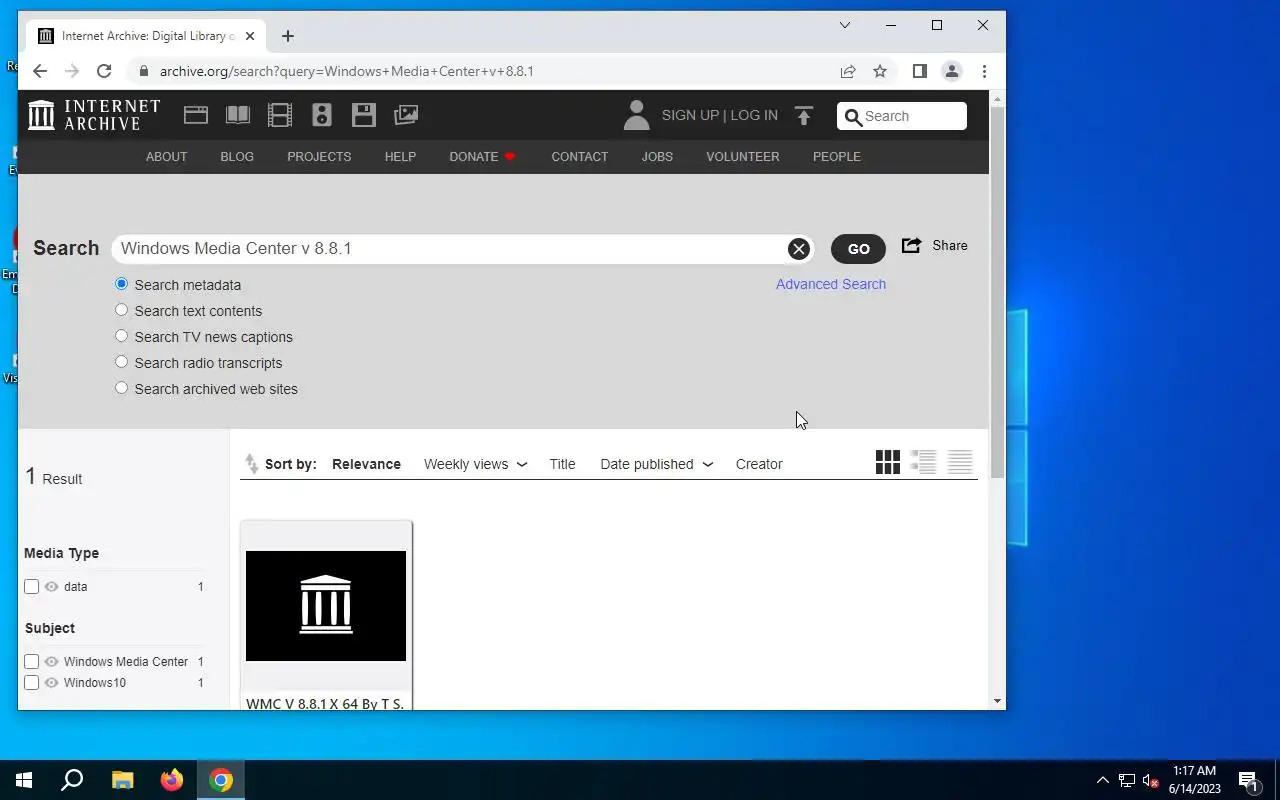Switch to compact list view
Screen dimensions: 1280x800
[960, 462]
